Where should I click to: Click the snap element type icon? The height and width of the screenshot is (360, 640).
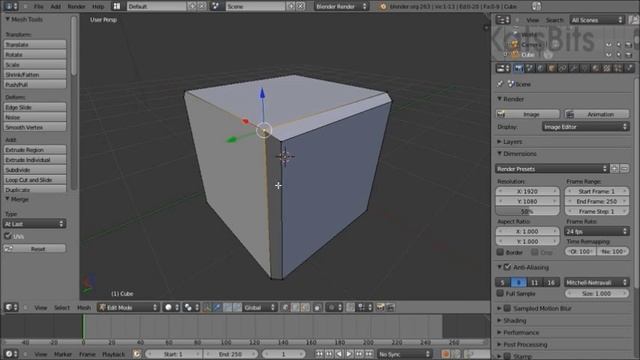tap(364, 307)
